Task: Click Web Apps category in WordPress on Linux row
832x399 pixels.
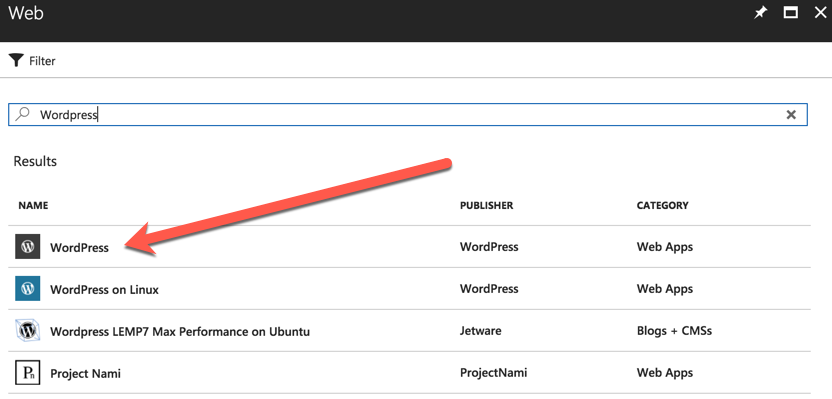Action: [x=665, y=289]
